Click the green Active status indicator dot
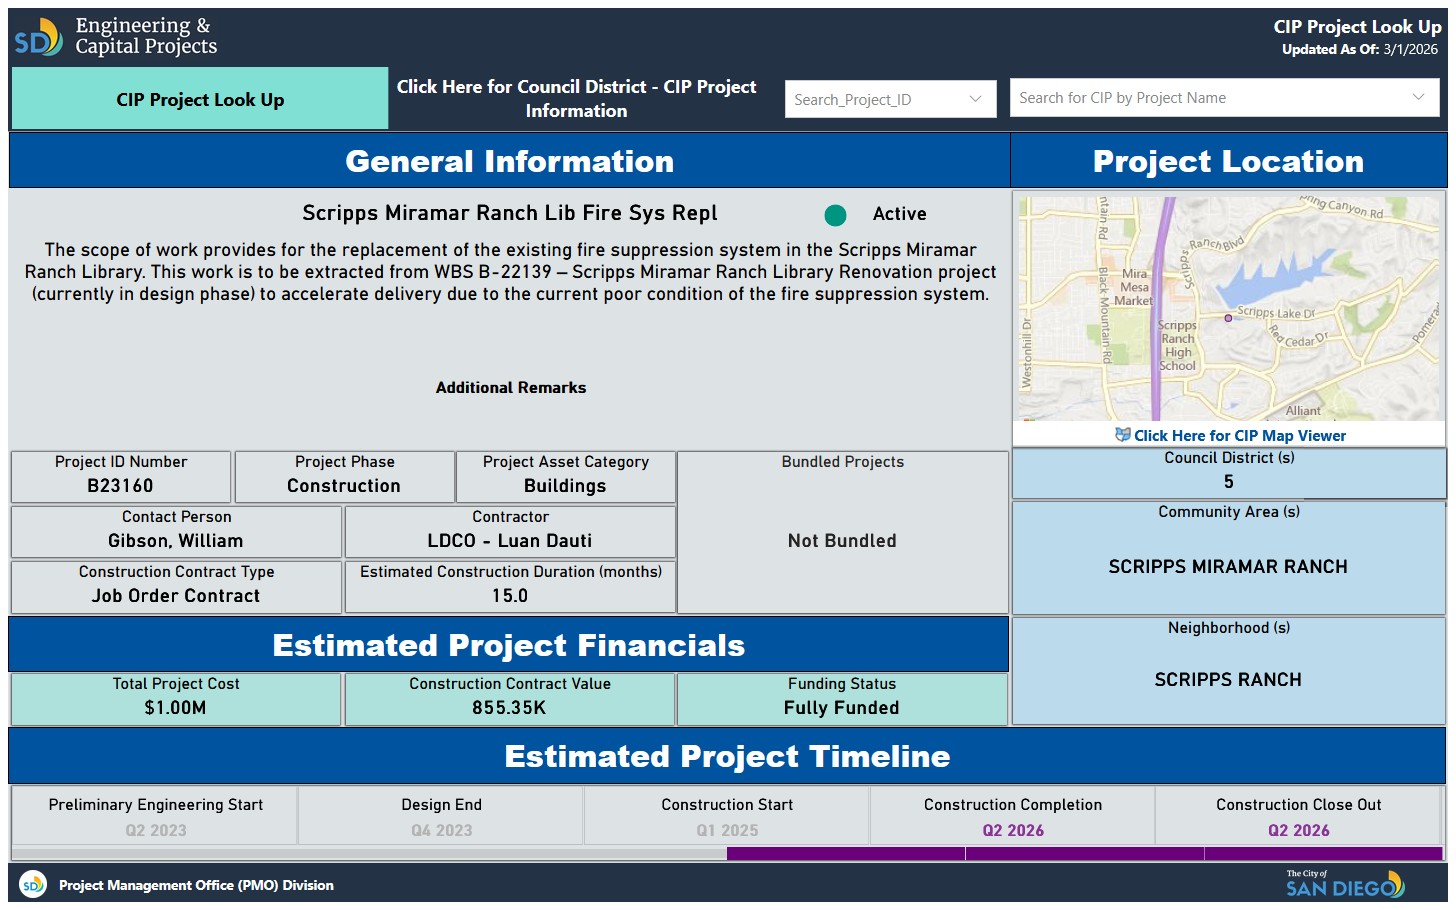This screenshot has width=1456, height=910. coord(835,215)
